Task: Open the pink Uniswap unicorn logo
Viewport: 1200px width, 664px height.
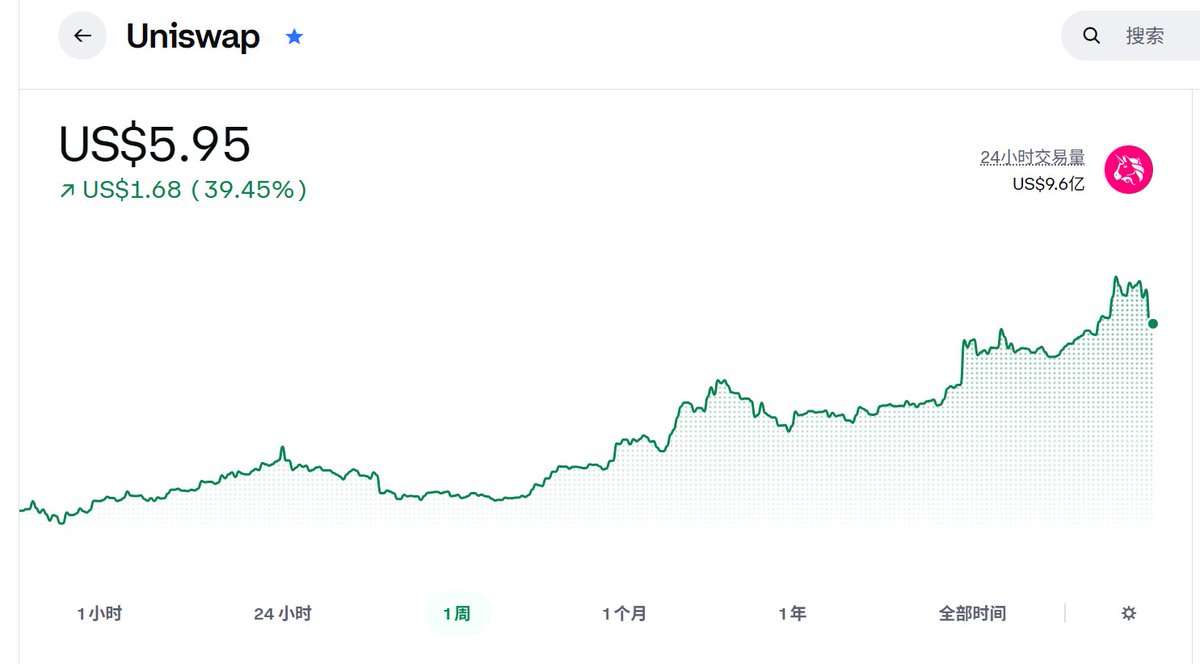Action: coord(1129,169)
